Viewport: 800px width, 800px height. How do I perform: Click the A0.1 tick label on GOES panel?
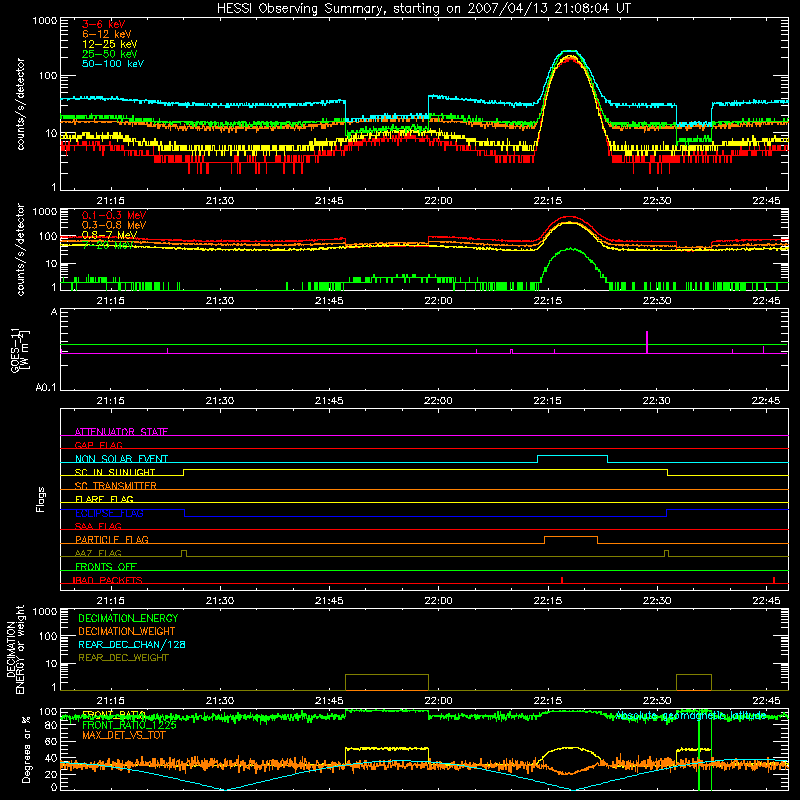pos(46,387)
